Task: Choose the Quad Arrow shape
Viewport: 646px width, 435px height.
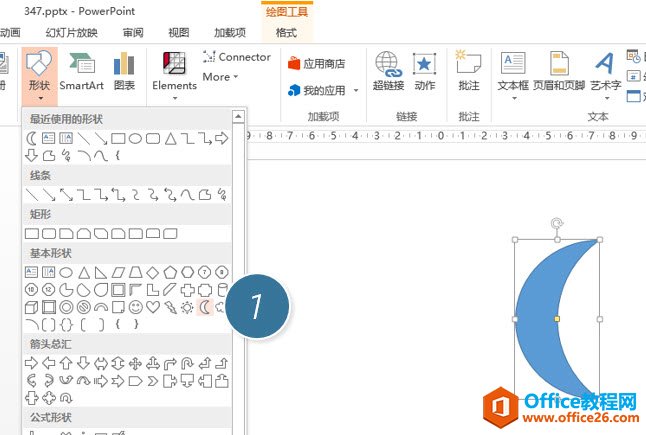Action: pos(136,363)
